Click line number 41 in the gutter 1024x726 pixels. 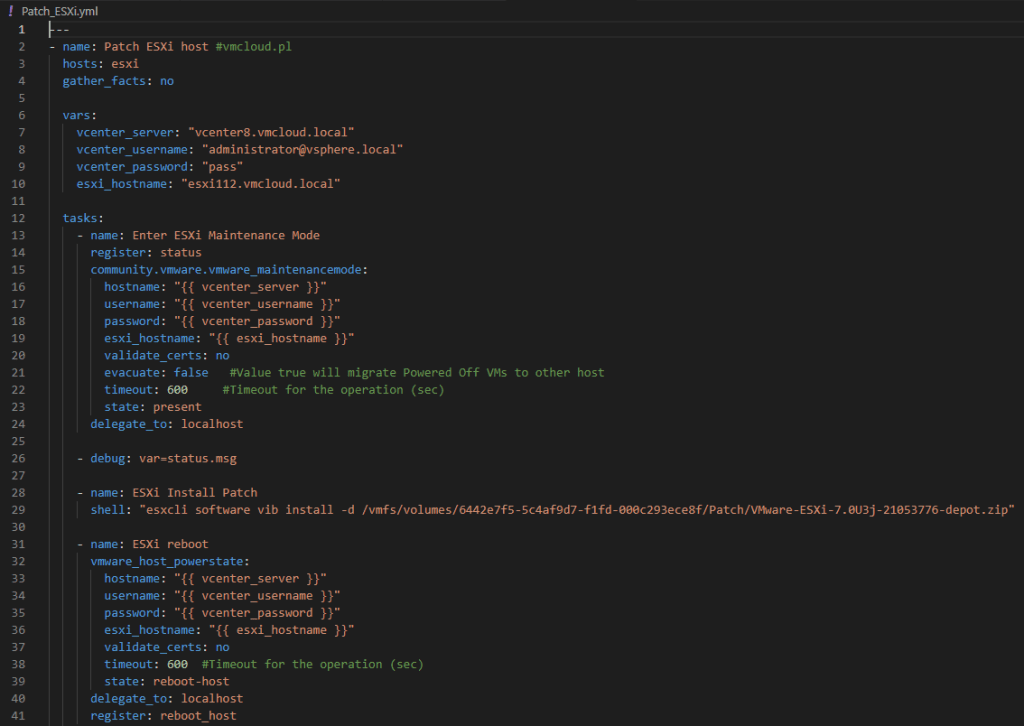tap(21, 716)
